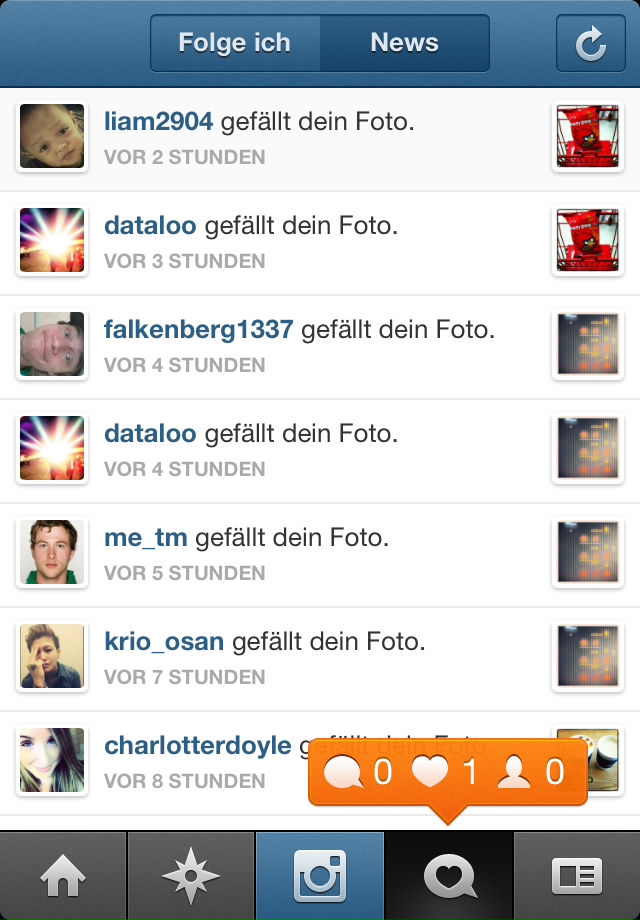Switch to the Folge ich tab
The width and height of the screenshot is (640, 920).
pyautogui.click(x=235, y=43)
